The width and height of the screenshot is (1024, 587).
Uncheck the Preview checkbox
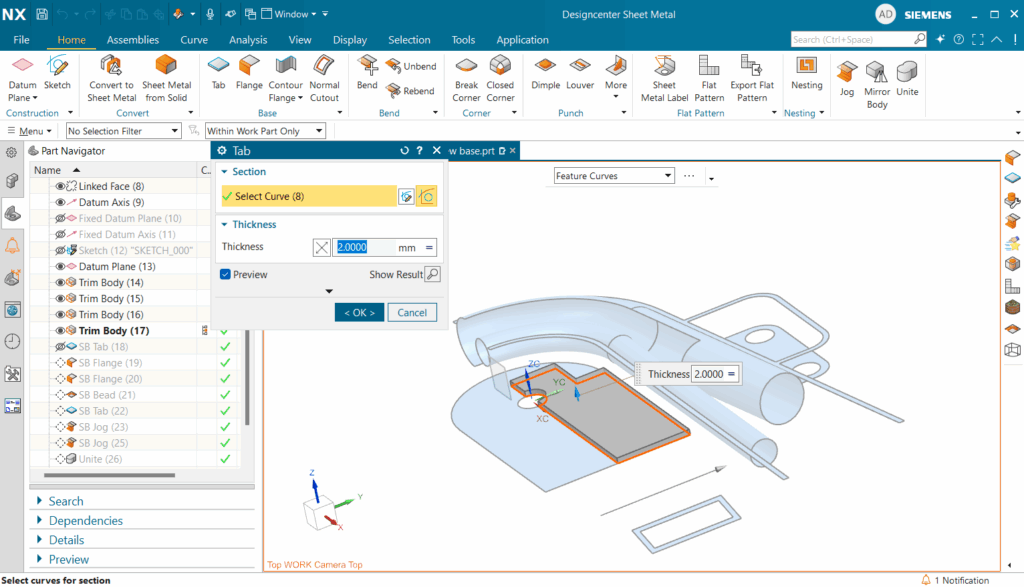tap(226, 274)
